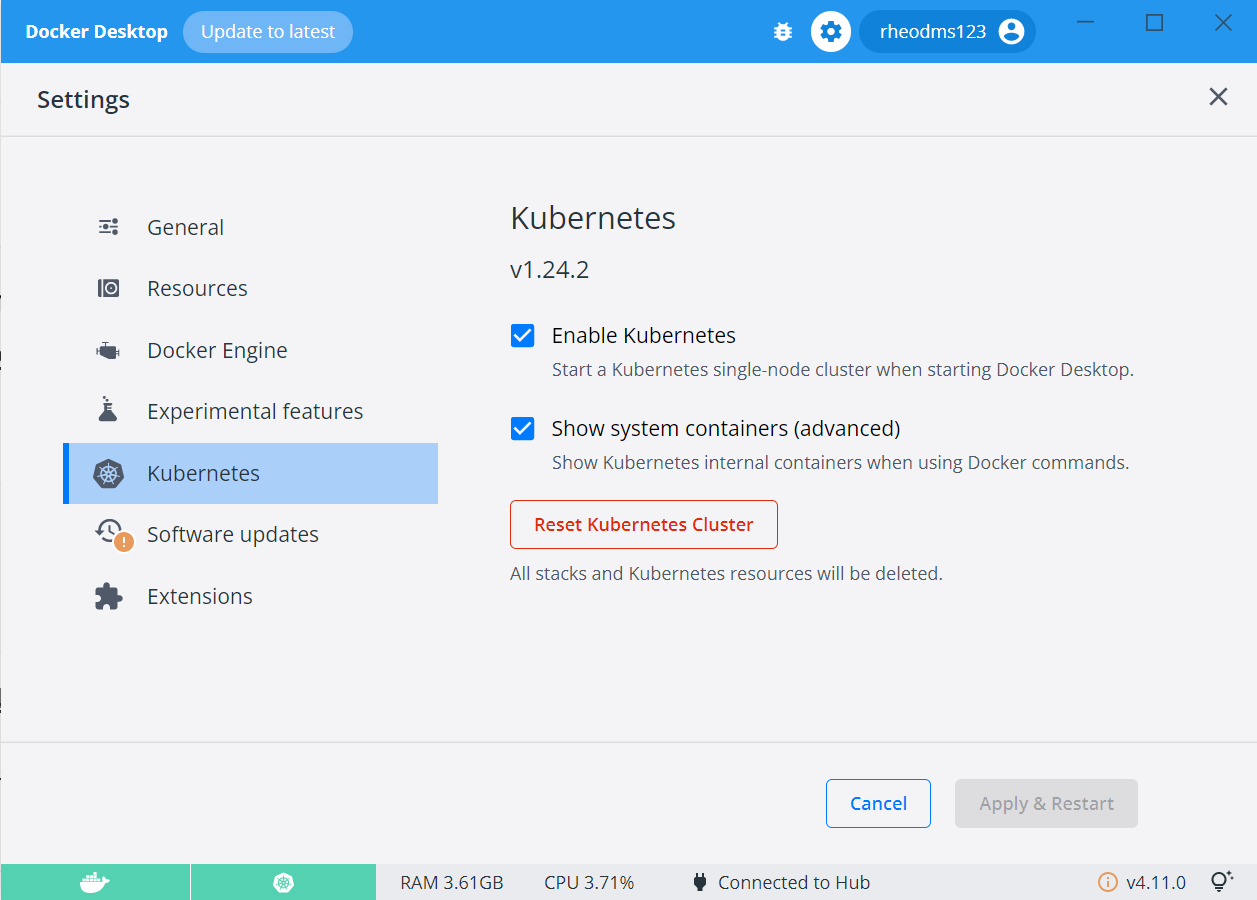
Task: Click the Kubernetes wheel icon in sidebar
Action: pyautogui.click(x=108, y=474)
